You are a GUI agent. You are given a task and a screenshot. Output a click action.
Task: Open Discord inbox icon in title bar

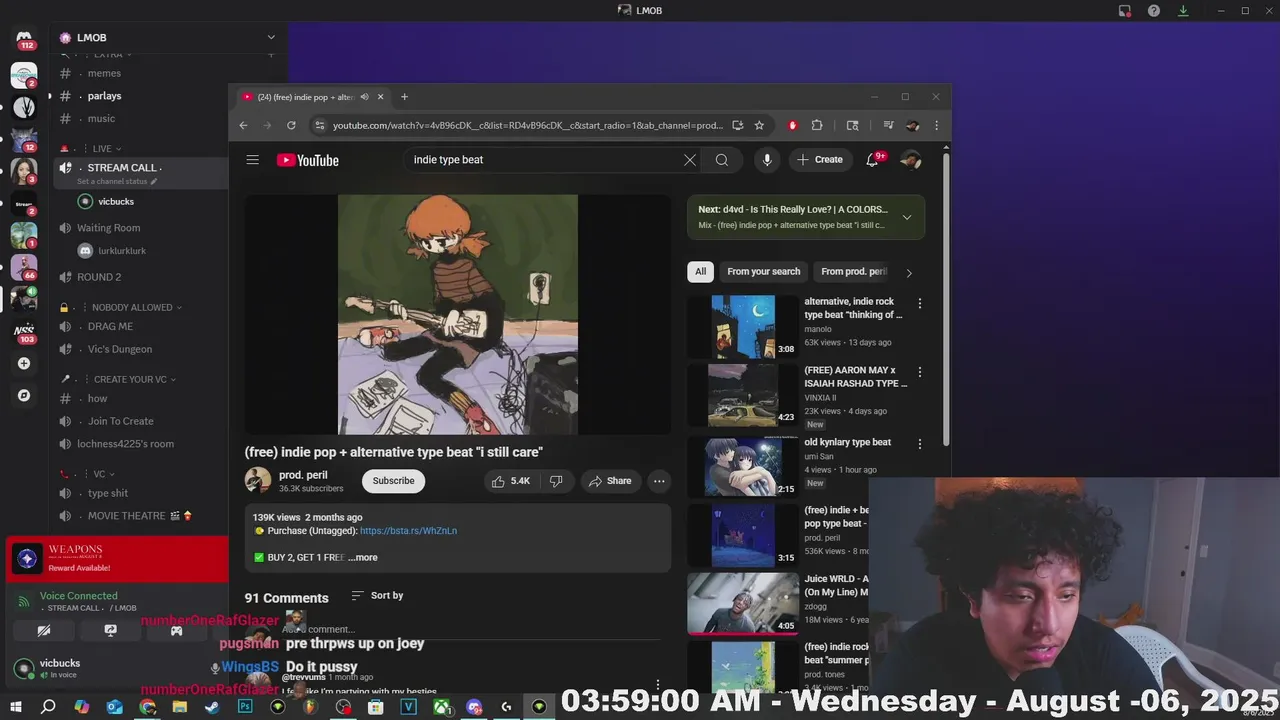[x=1125, y=11]
